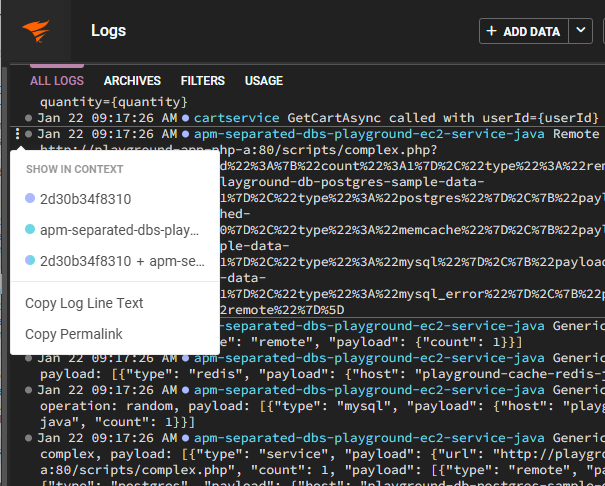Click the cartservice program link

click(x=236, y=118)
